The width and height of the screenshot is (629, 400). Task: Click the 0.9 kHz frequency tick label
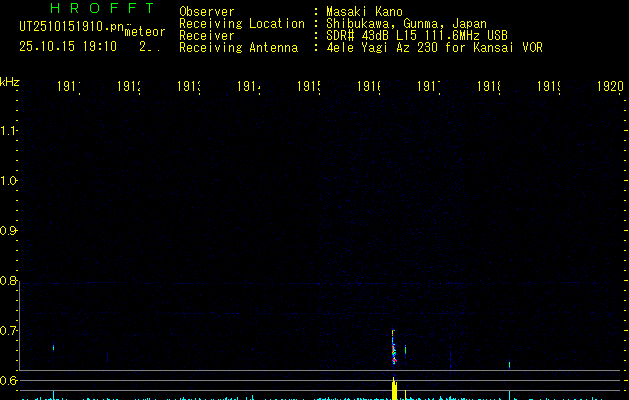point(8,231)
